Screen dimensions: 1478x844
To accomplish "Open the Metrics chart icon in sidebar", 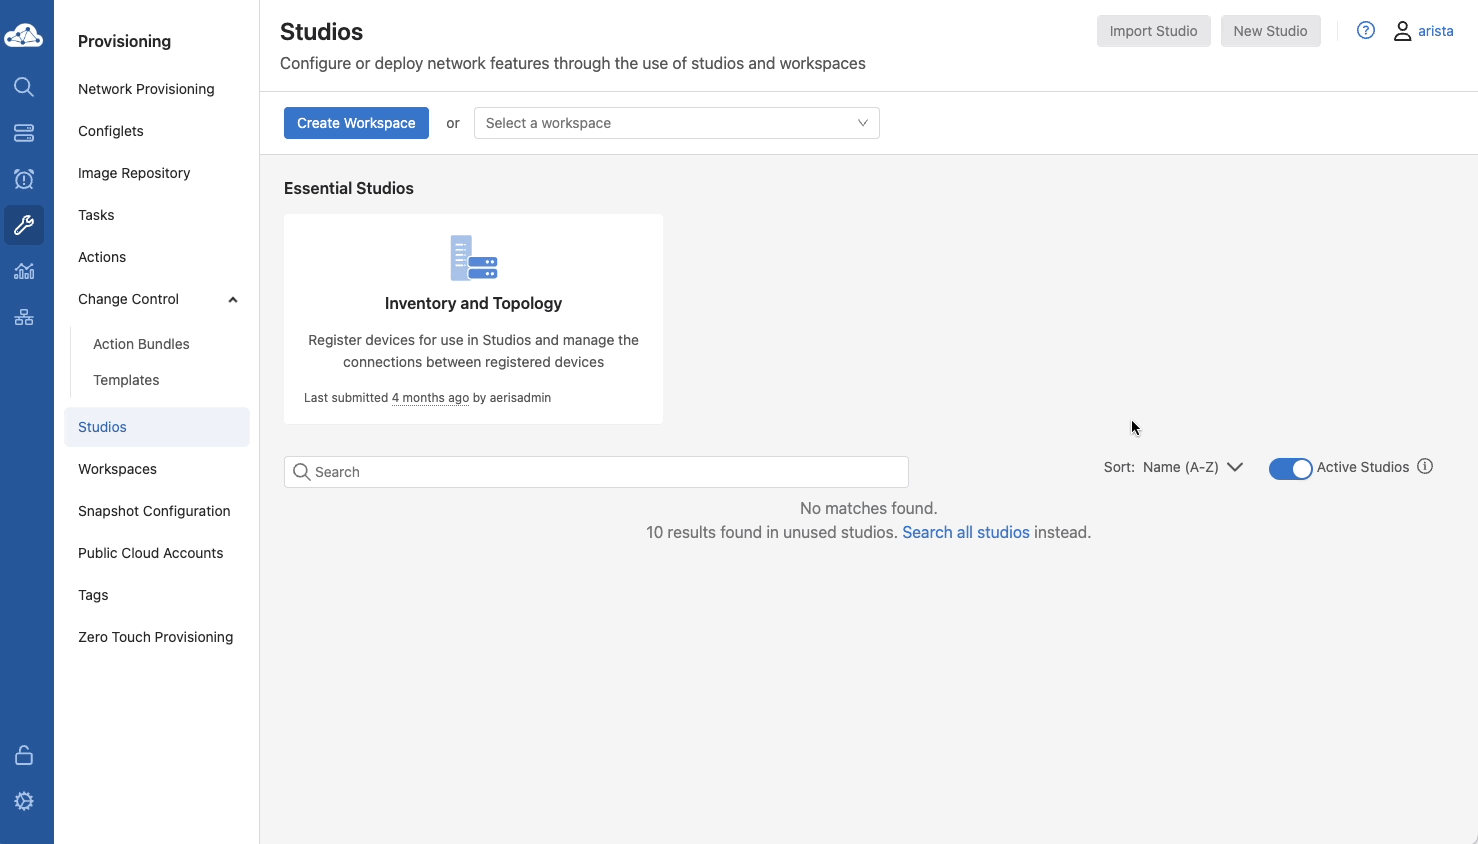I will coord(24,271).
